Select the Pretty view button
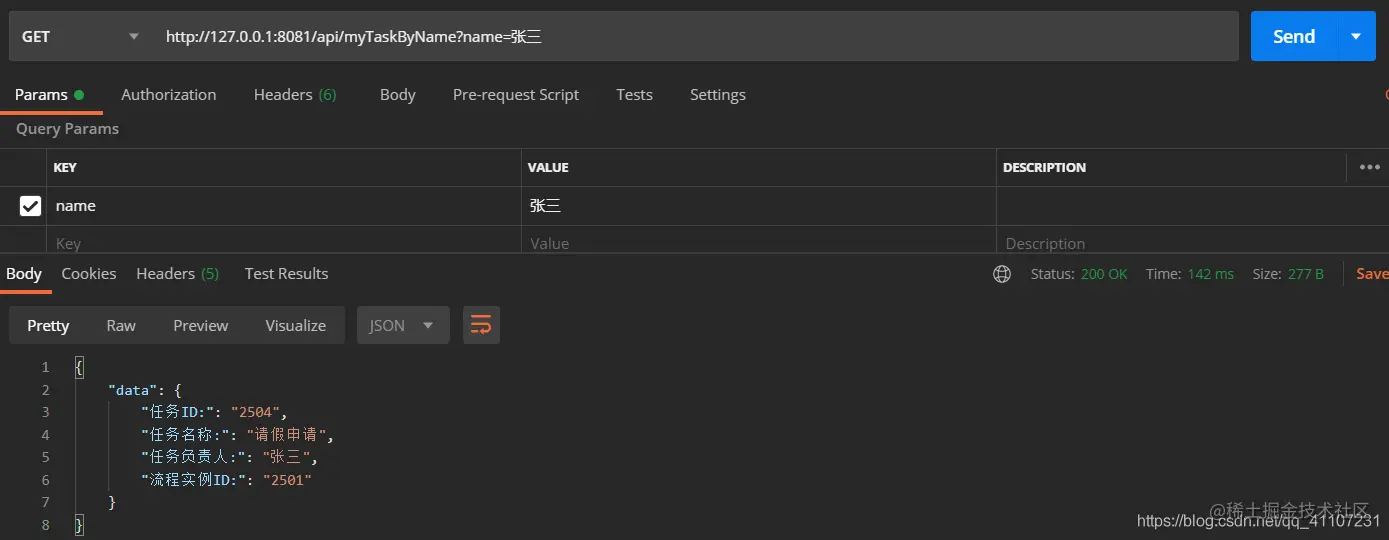Screen dimensions: 1389x540 (48, 325)
